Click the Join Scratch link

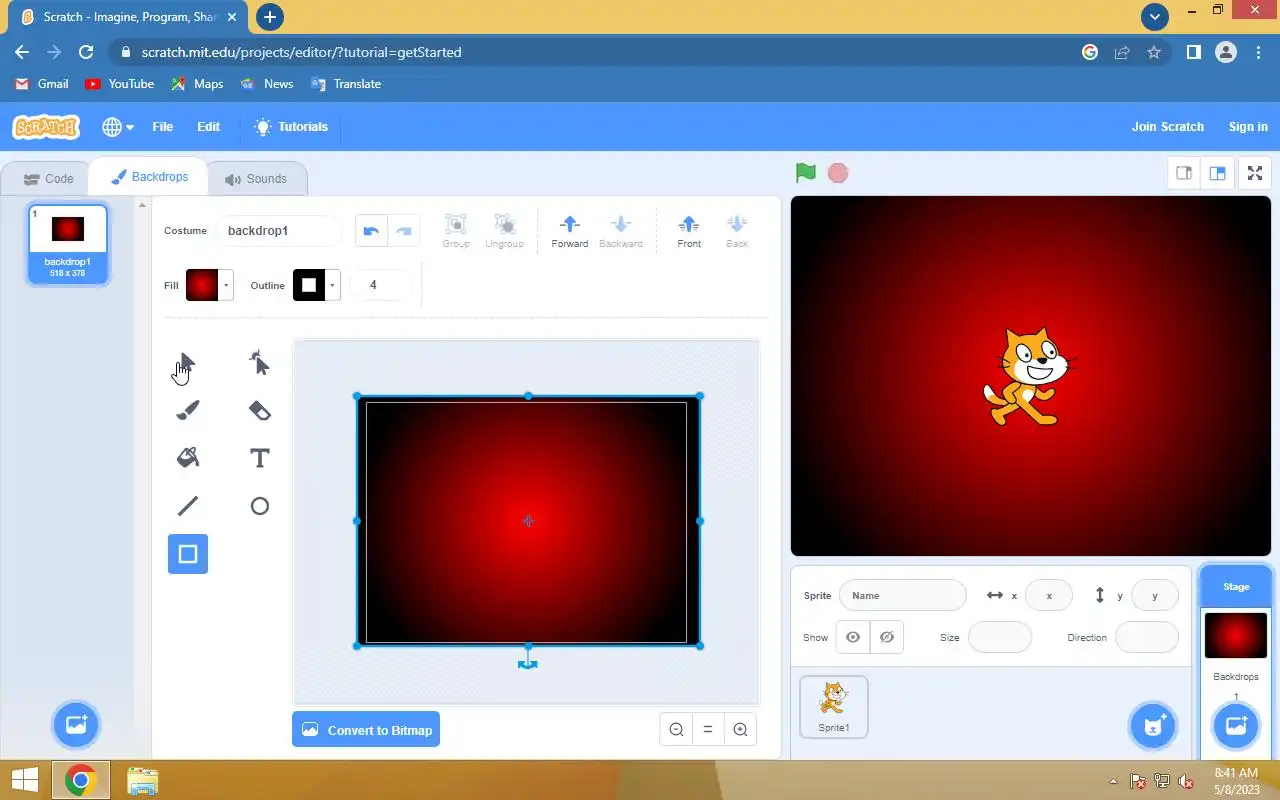click(1167, 127)
